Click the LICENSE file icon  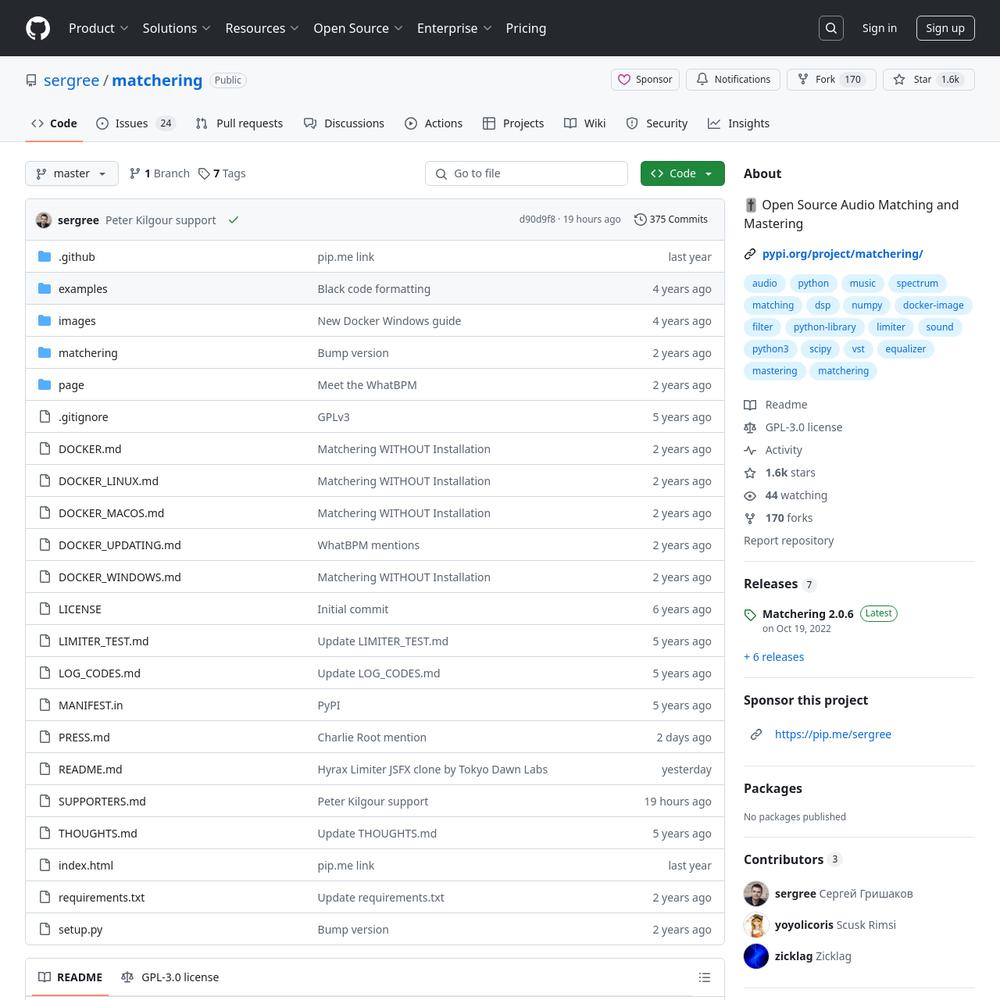pyautogui.click(x=45, y=608)
